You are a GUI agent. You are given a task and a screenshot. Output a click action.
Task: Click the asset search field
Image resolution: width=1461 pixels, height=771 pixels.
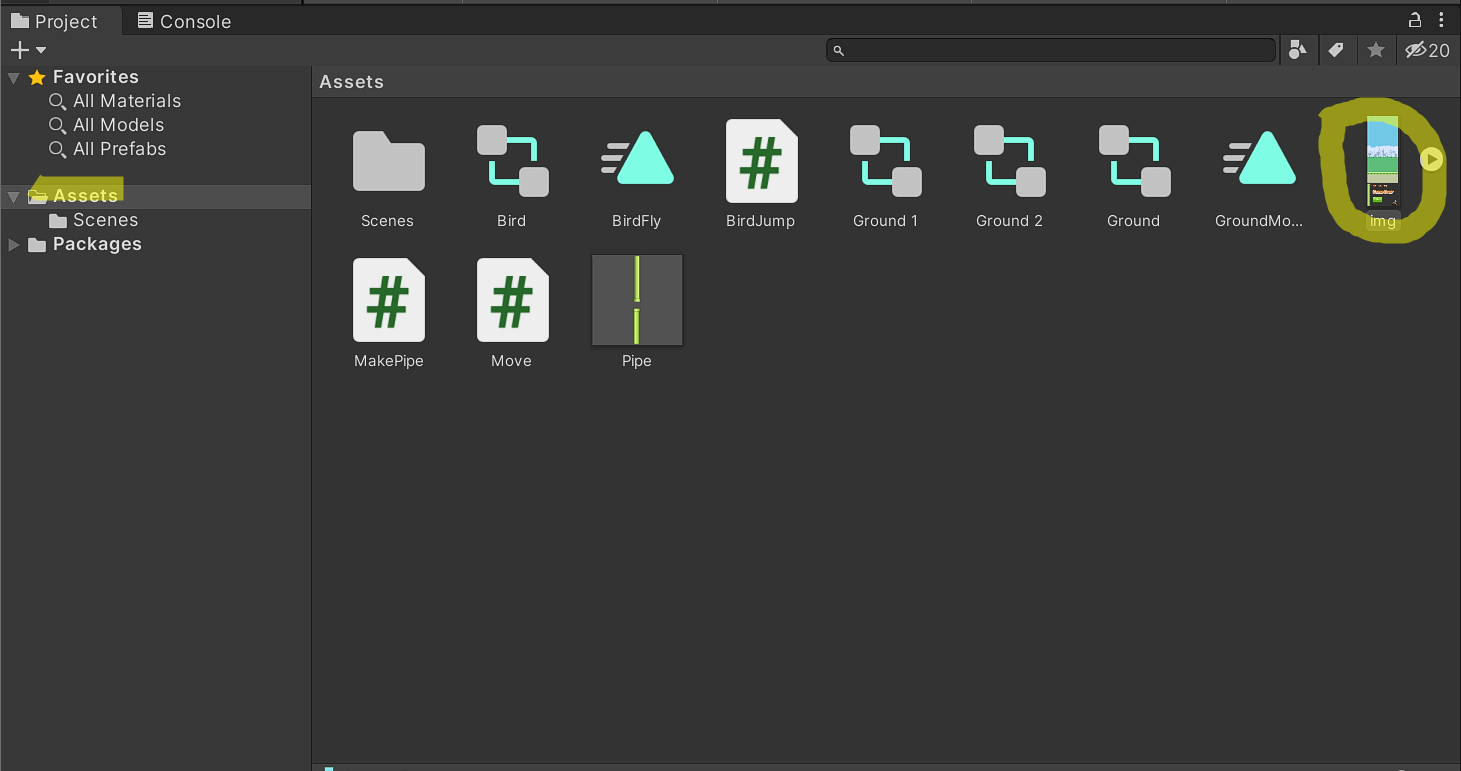coord(1050,50)
